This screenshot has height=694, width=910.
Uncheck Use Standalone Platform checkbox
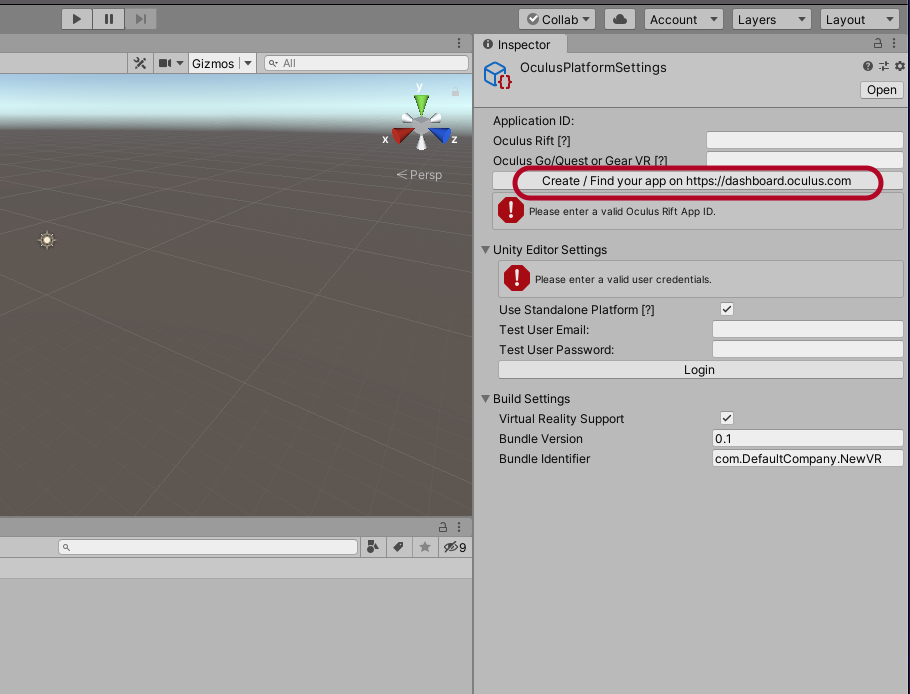727,309
